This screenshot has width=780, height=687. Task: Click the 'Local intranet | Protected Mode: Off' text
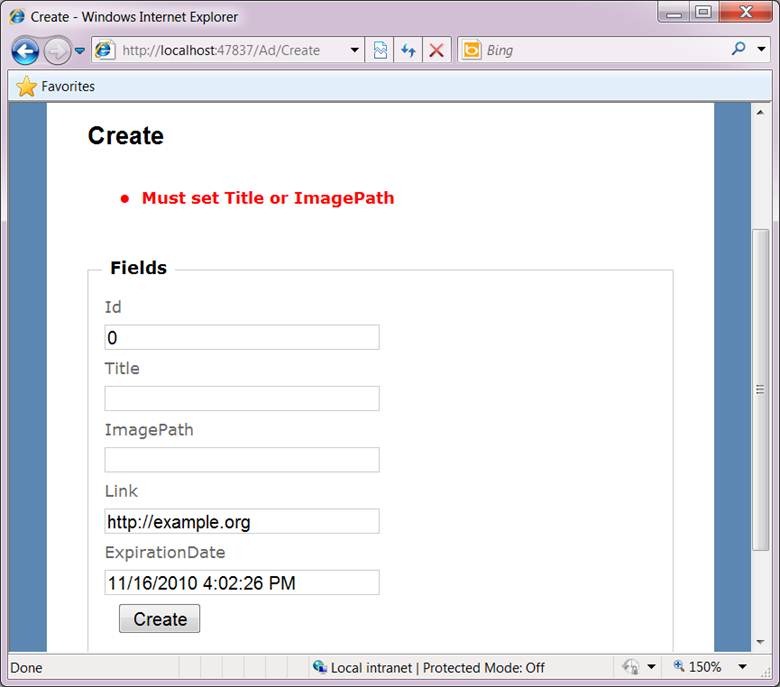tap(438, 668)
